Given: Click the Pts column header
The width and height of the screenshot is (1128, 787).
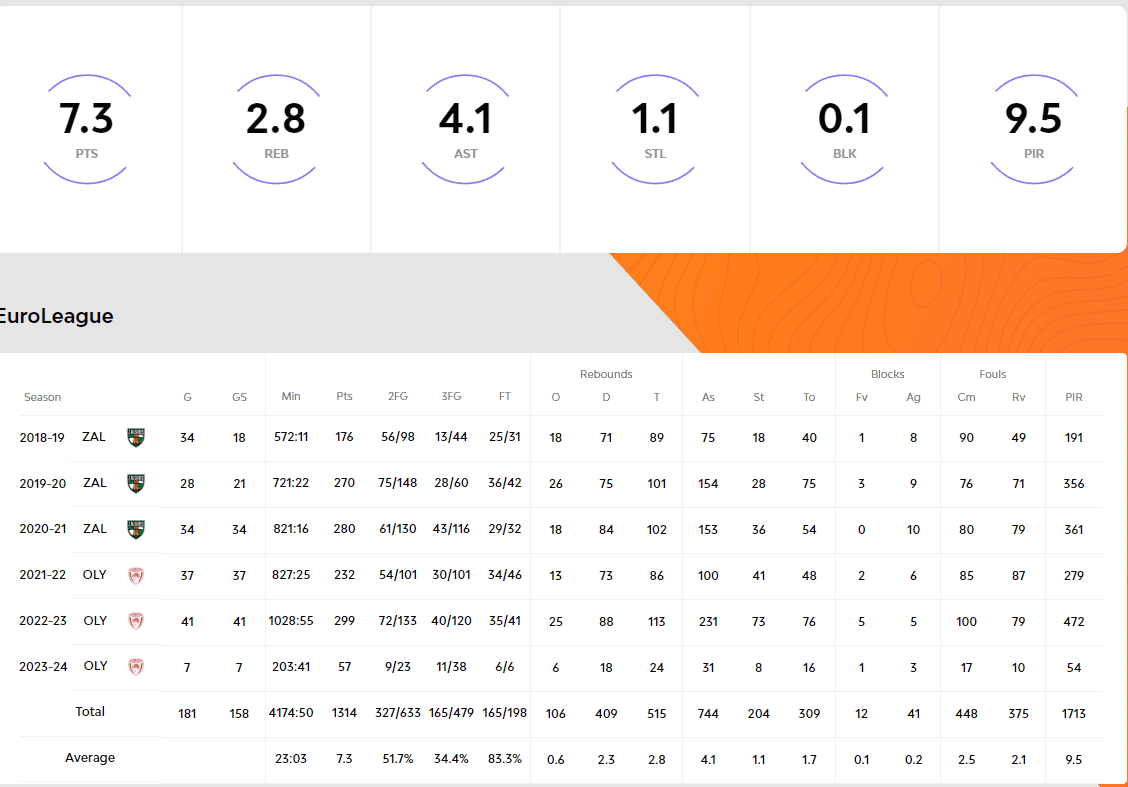Looking at the screenshot, I should (344, 397).
